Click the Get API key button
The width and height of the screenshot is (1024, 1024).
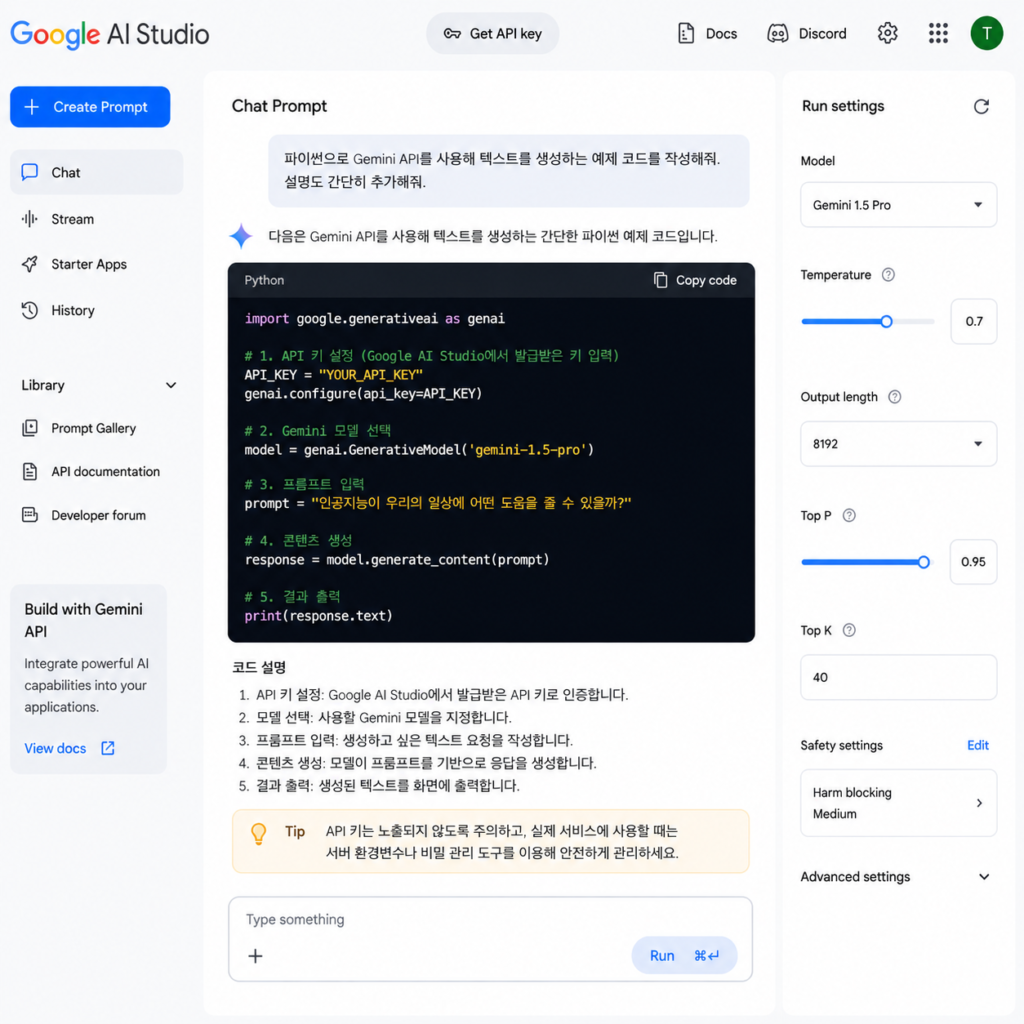coord(492,33)
